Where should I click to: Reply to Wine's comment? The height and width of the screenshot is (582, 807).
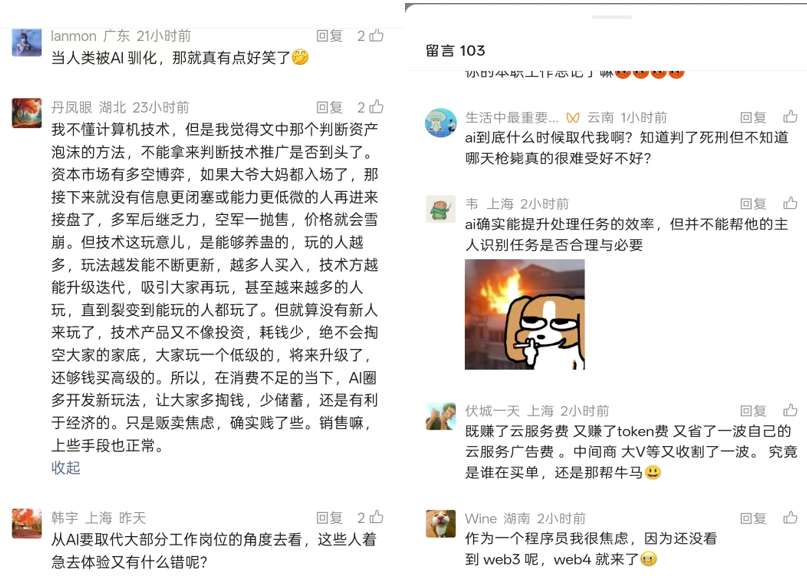753,518
